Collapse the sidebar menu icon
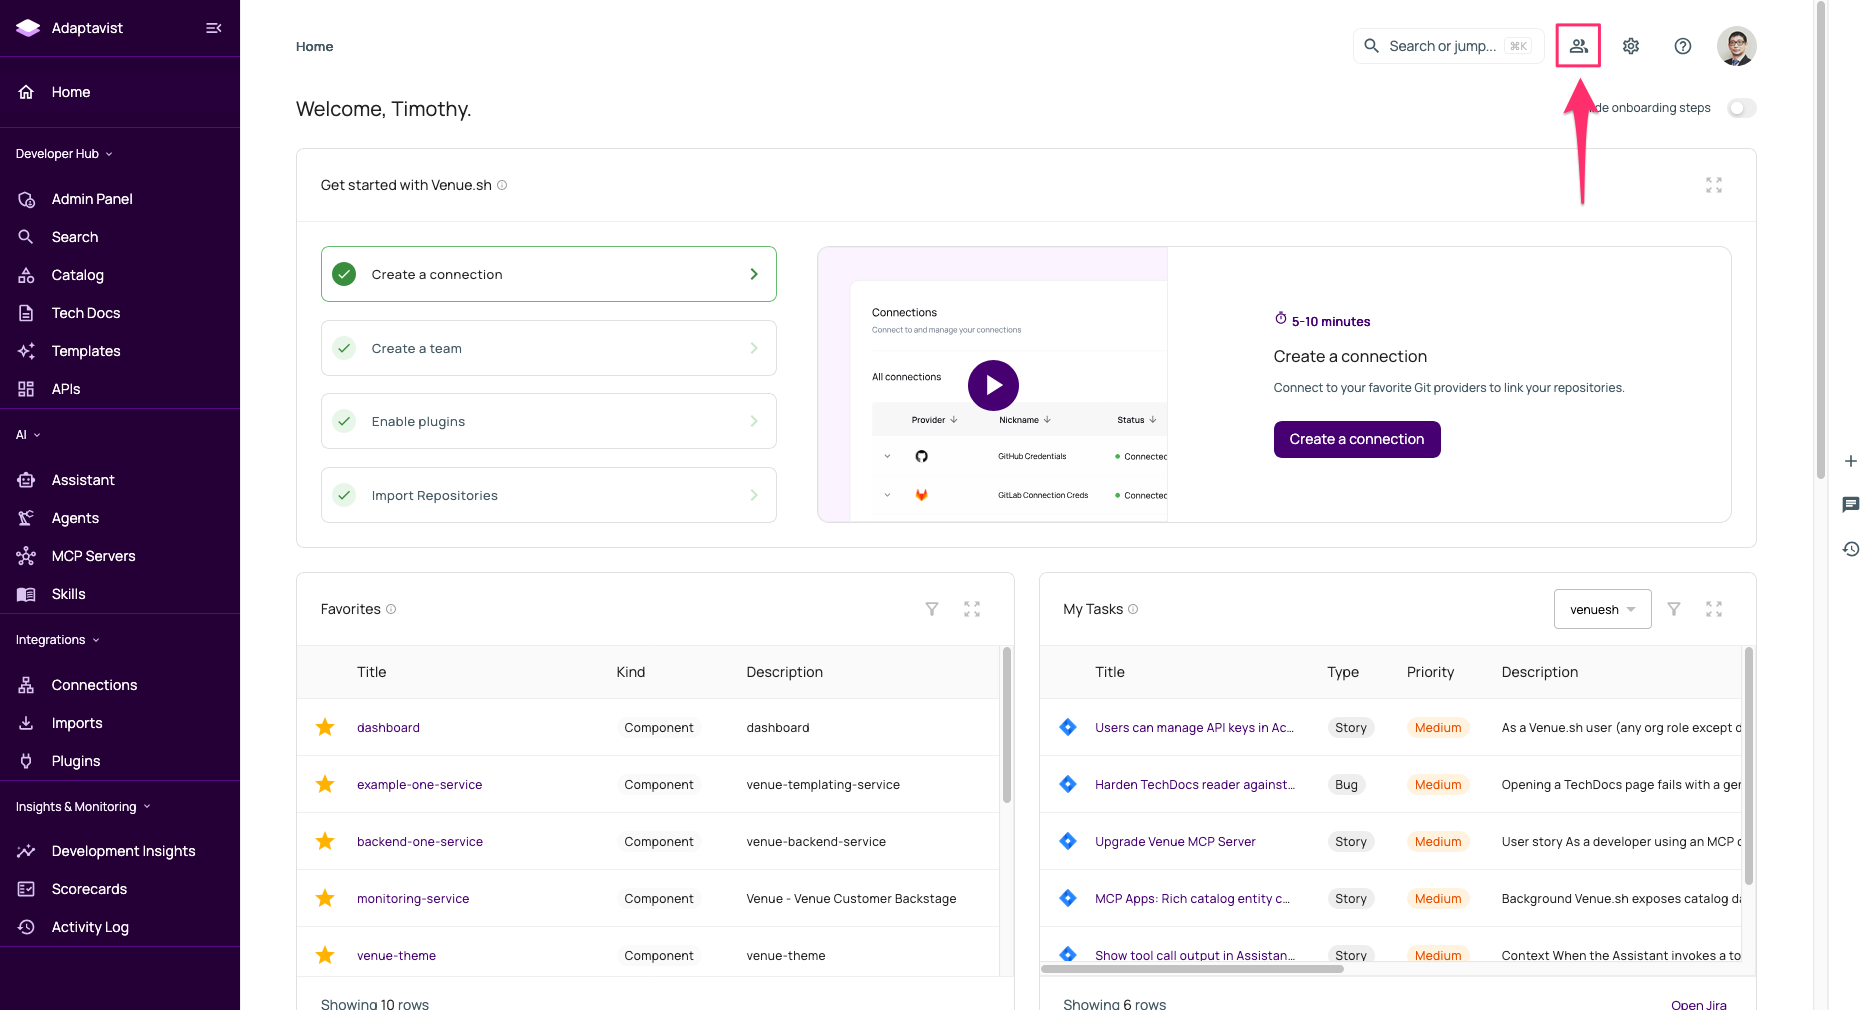Screen dimensions: 1872x1010 [213, 28]
